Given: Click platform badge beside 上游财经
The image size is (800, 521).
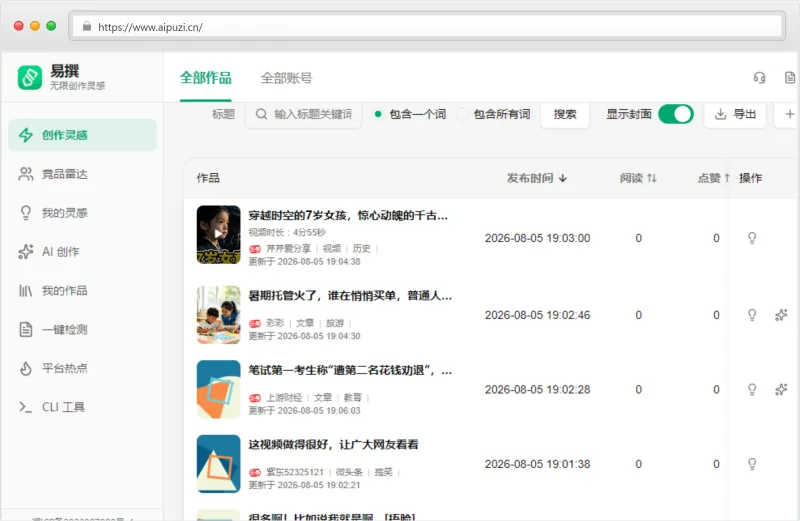Looking at the screenshot, I should click(x=255, y=398).
